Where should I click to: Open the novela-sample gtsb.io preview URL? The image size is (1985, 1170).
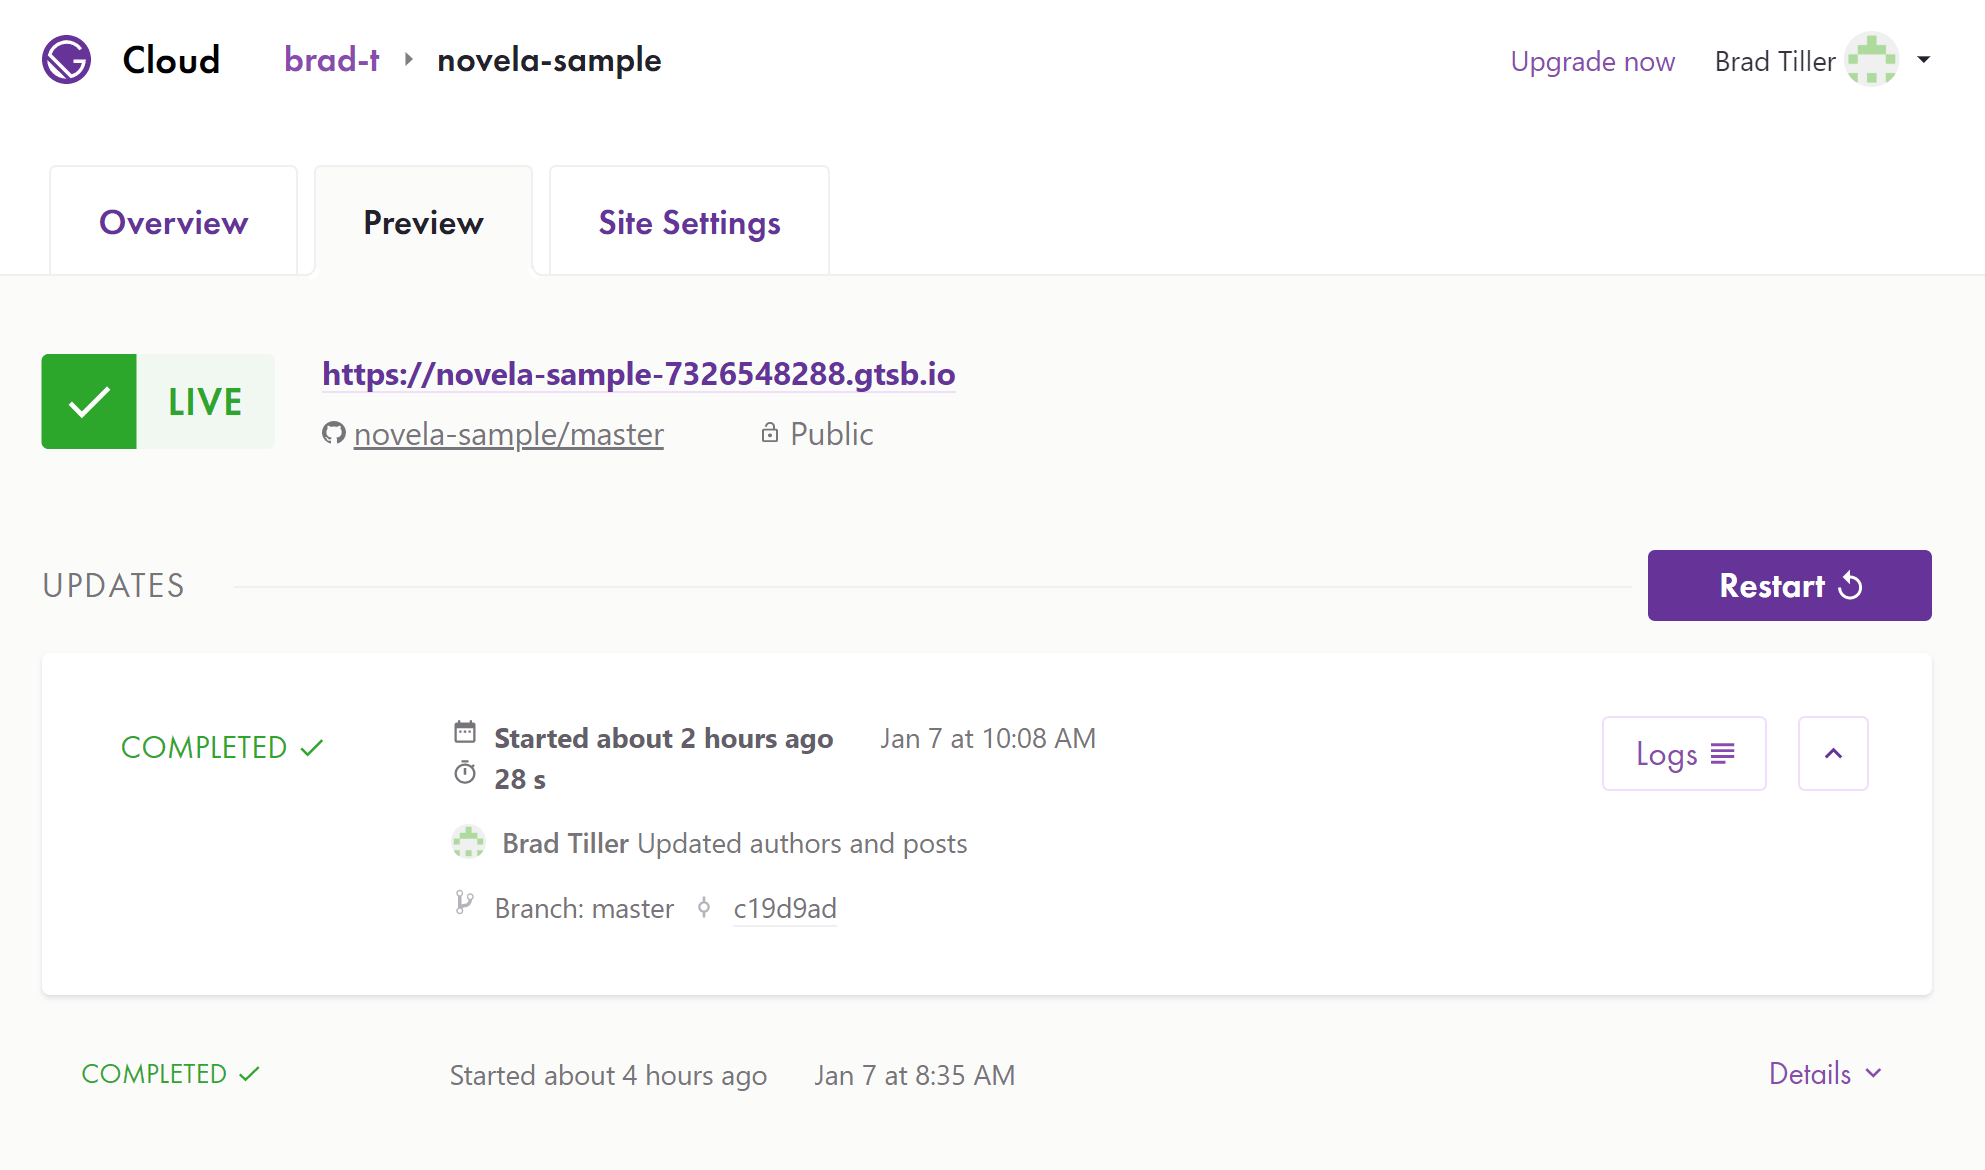pos(638,374)
